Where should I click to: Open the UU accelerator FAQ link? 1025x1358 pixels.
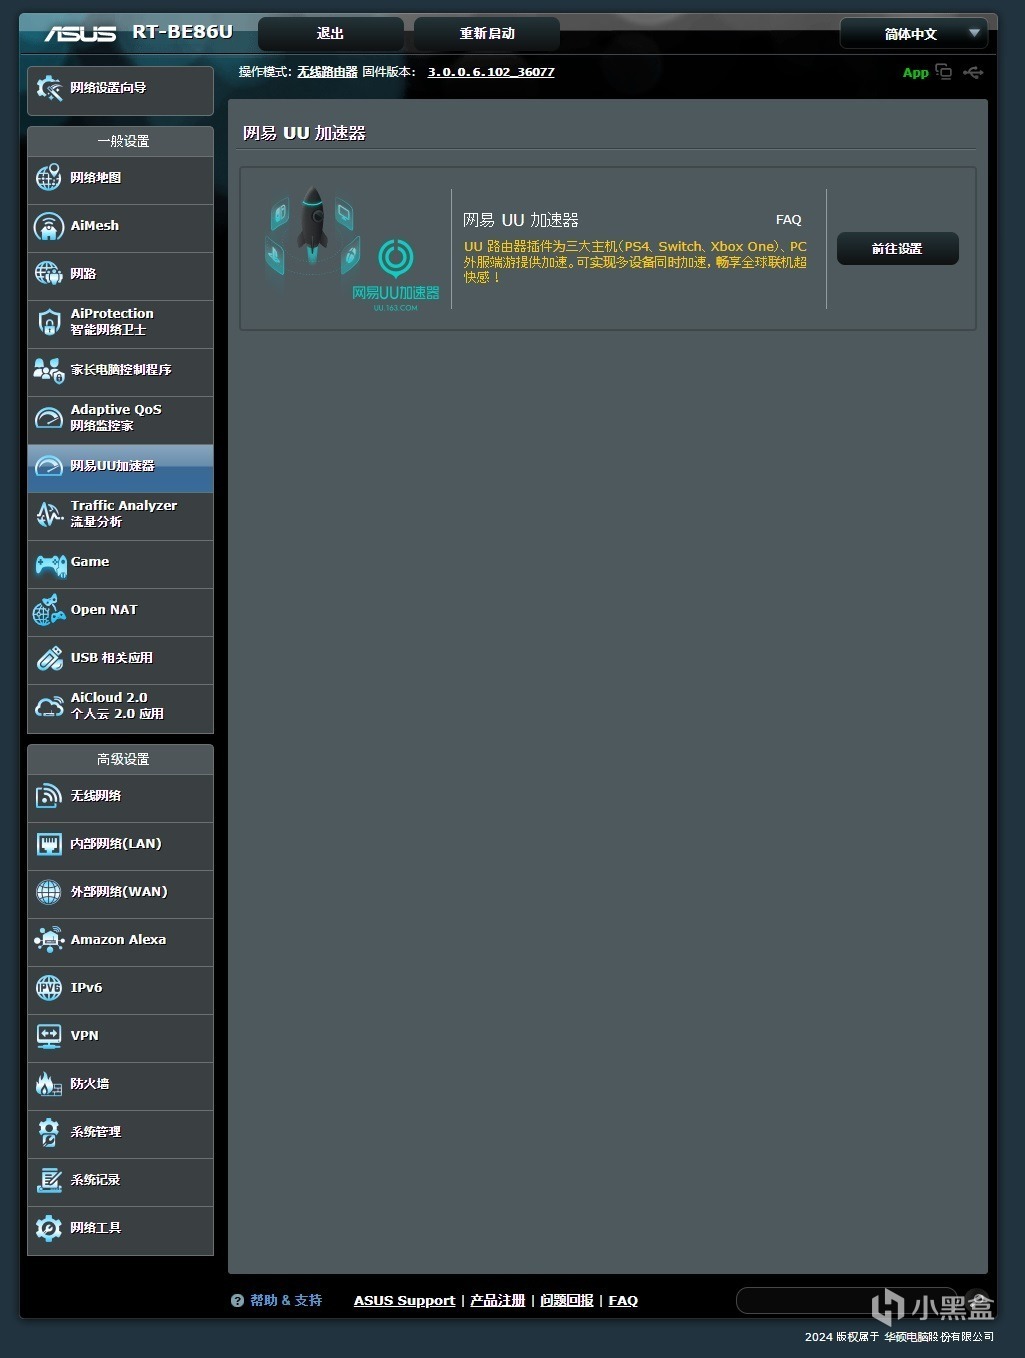(x=789, y=220)
